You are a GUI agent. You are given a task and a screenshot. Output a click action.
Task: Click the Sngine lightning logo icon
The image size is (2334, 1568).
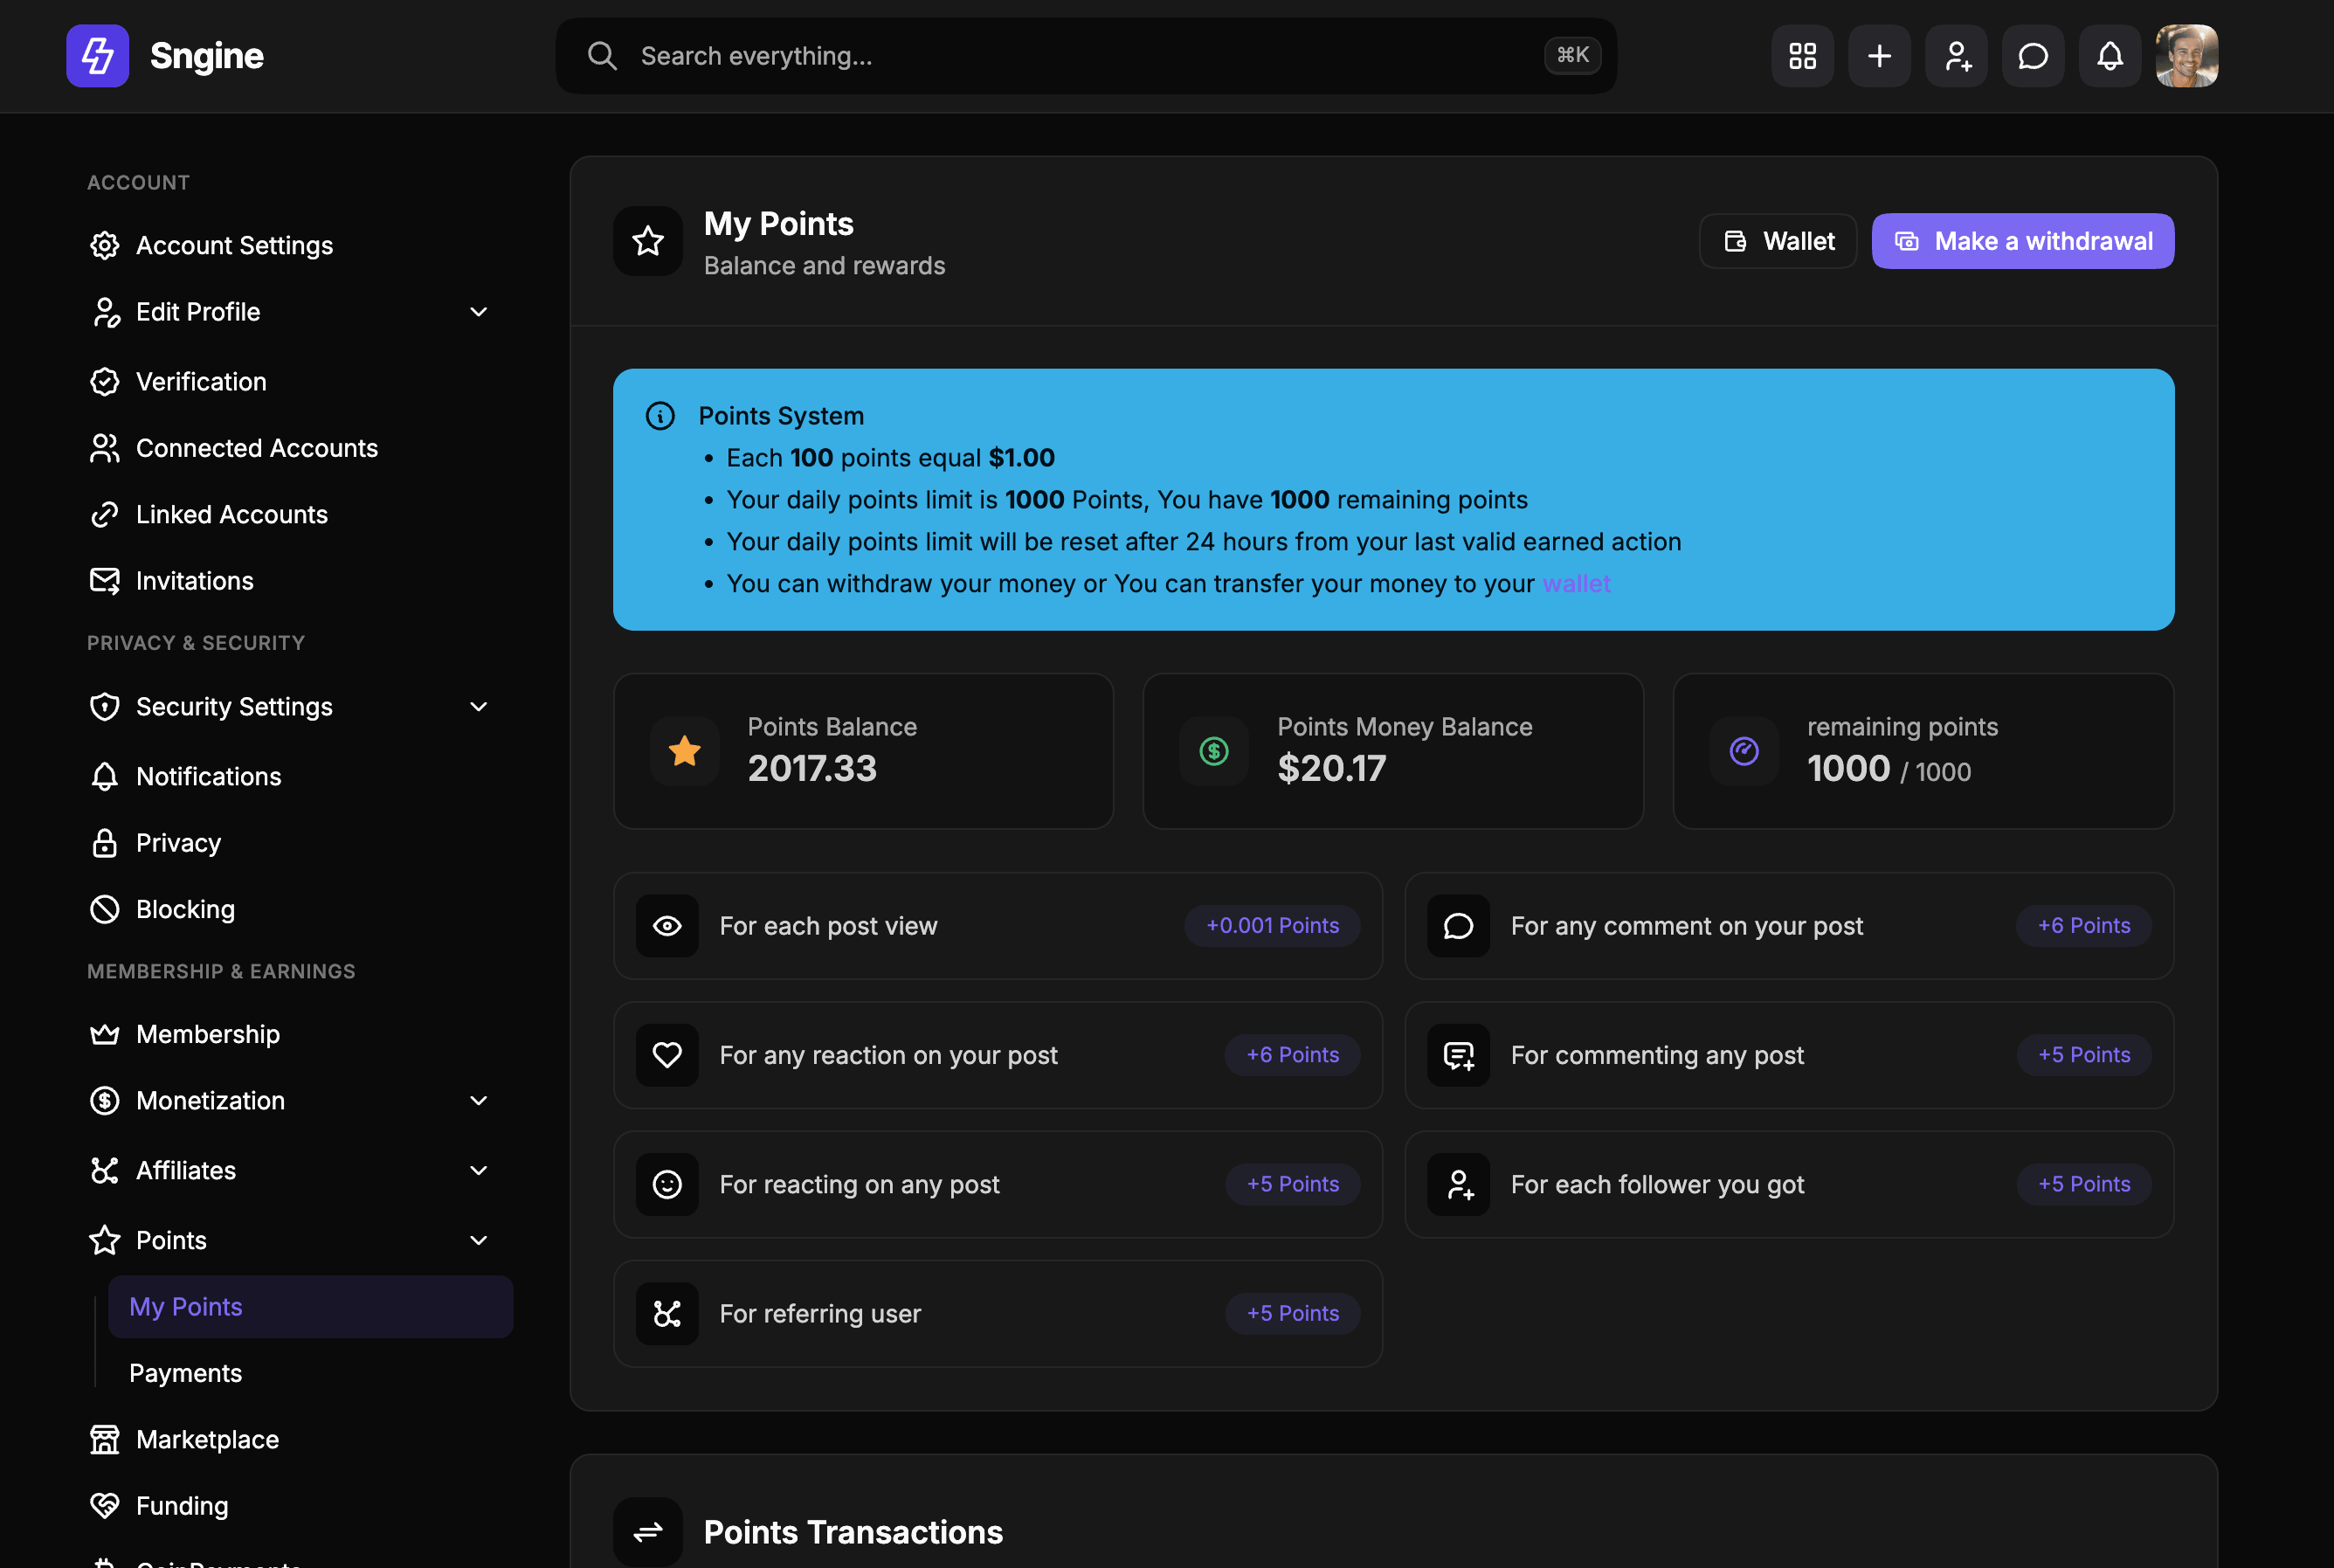tap(97, 56)
